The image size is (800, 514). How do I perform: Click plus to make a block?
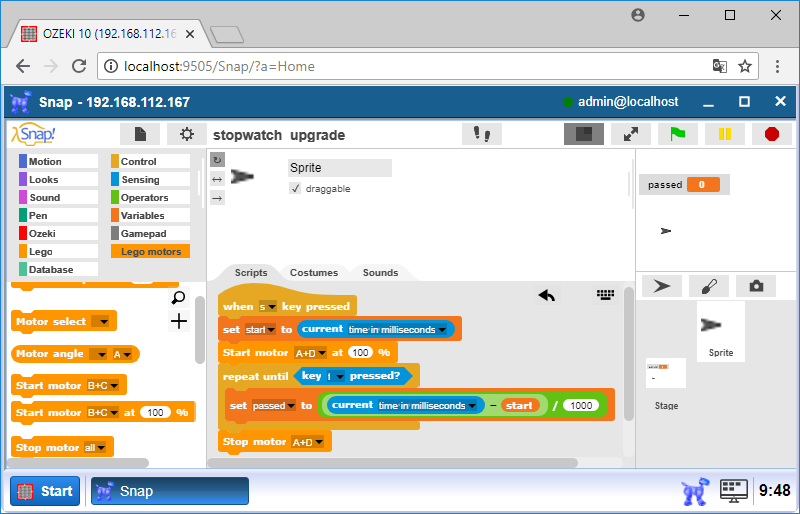coord(179,321)
